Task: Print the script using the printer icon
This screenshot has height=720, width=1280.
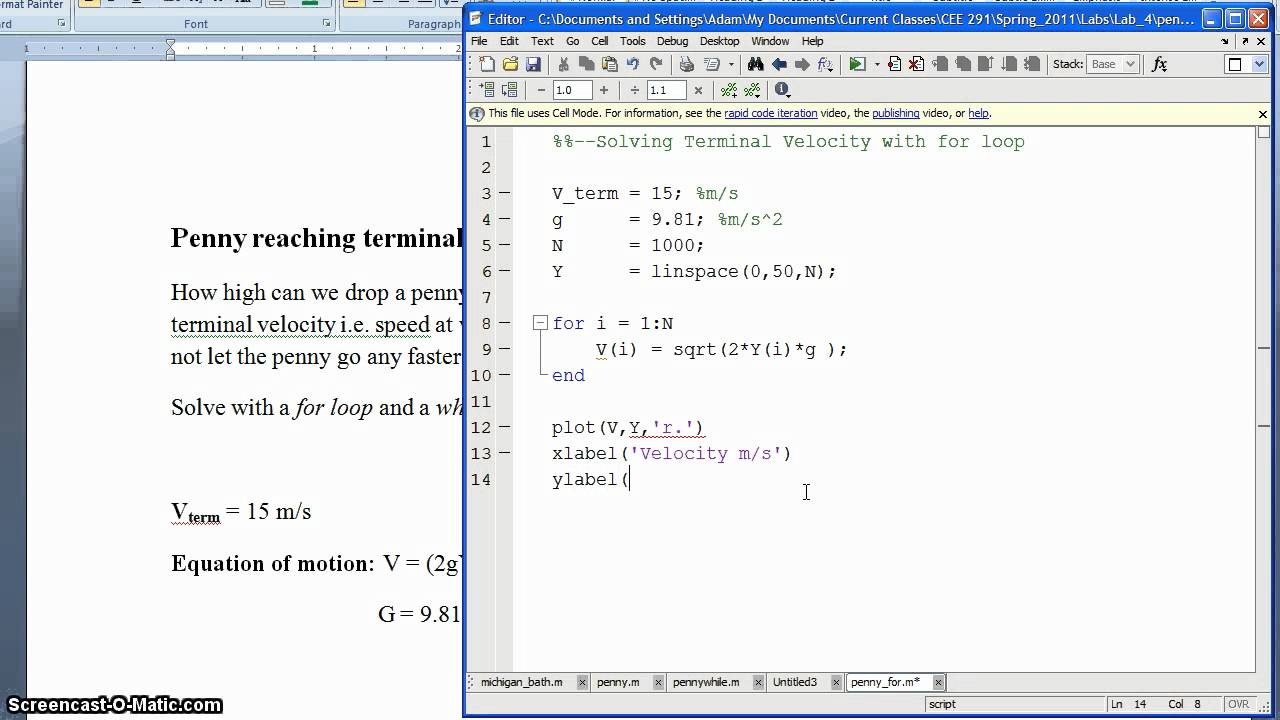Action: point(687,64)
